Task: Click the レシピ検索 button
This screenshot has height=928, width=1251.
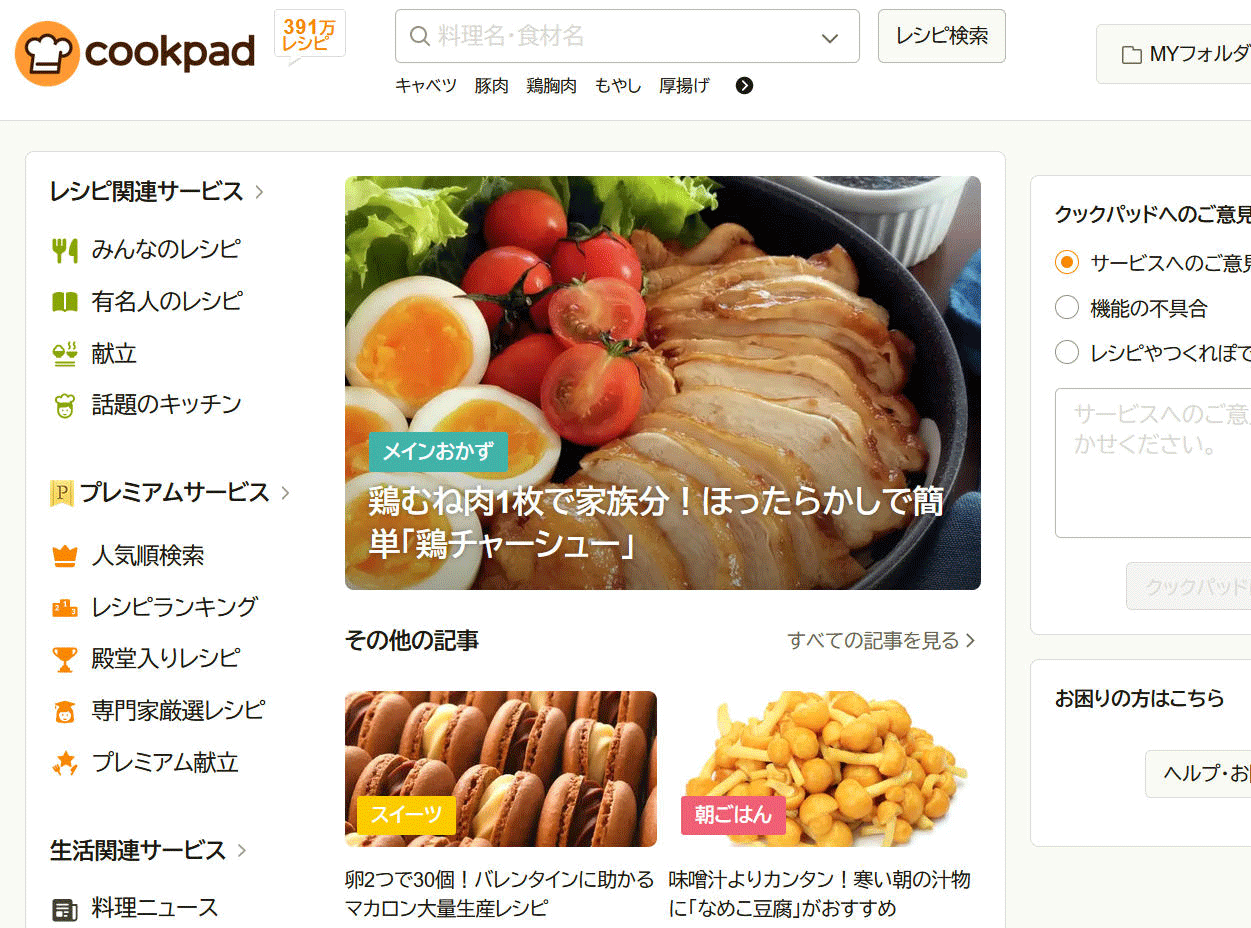Action: [x=942, y=36]
